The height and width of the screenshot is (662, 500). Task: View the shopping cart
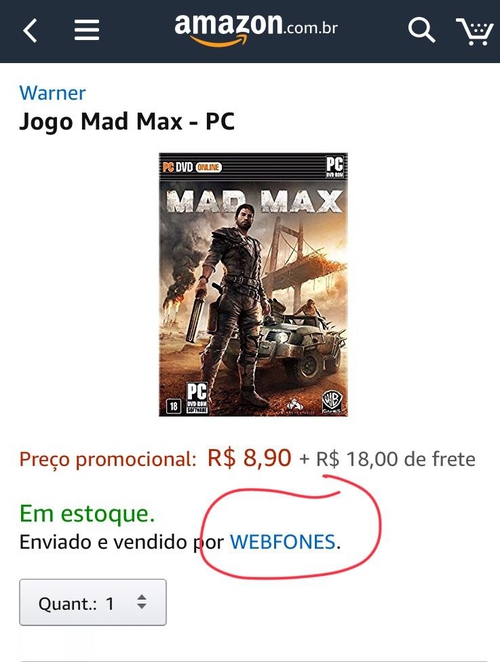(x=475, y=31)
